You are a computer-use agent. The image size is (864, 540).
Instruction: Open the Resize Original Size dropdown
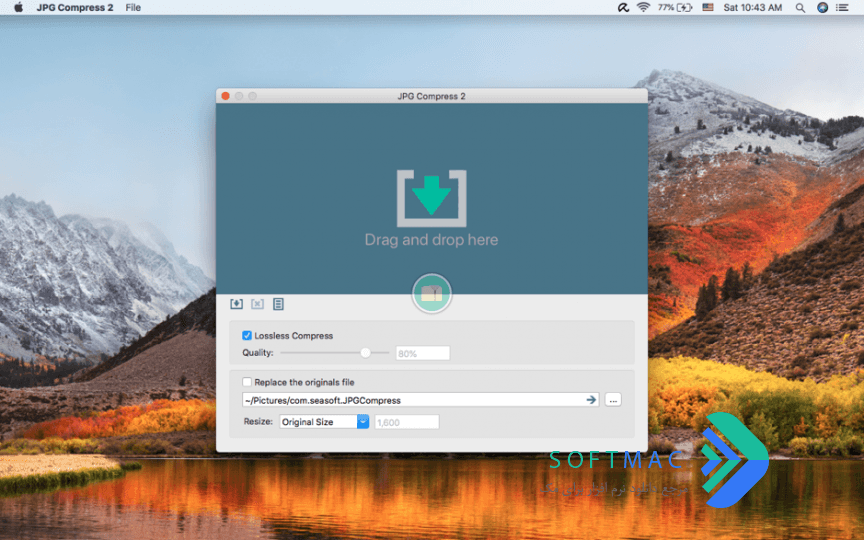tap(324, 422)
